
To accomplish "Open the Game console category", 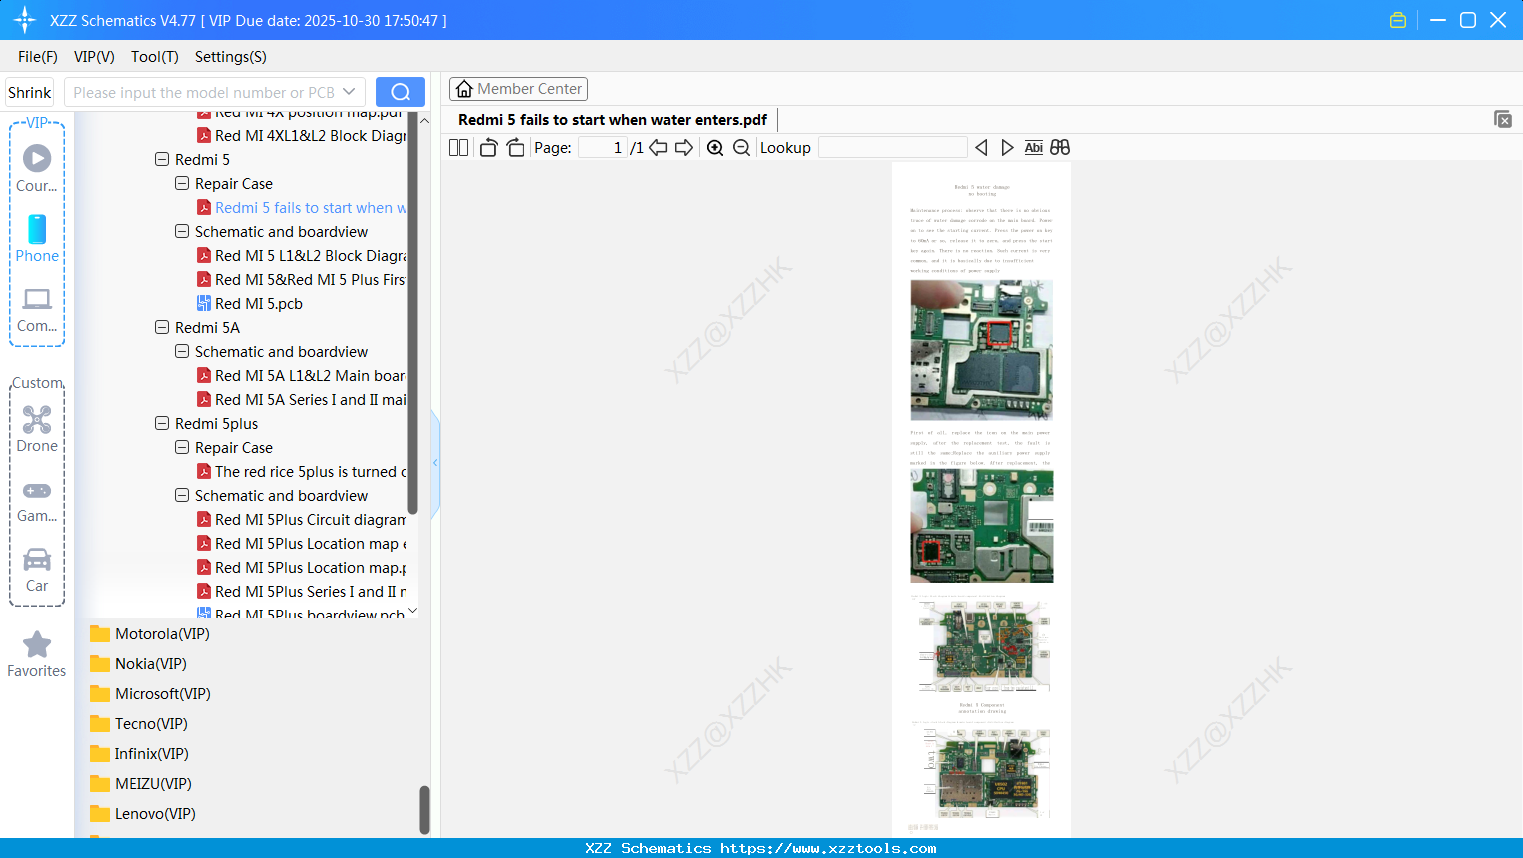I will pyautogui.click(x=37, y=500).
